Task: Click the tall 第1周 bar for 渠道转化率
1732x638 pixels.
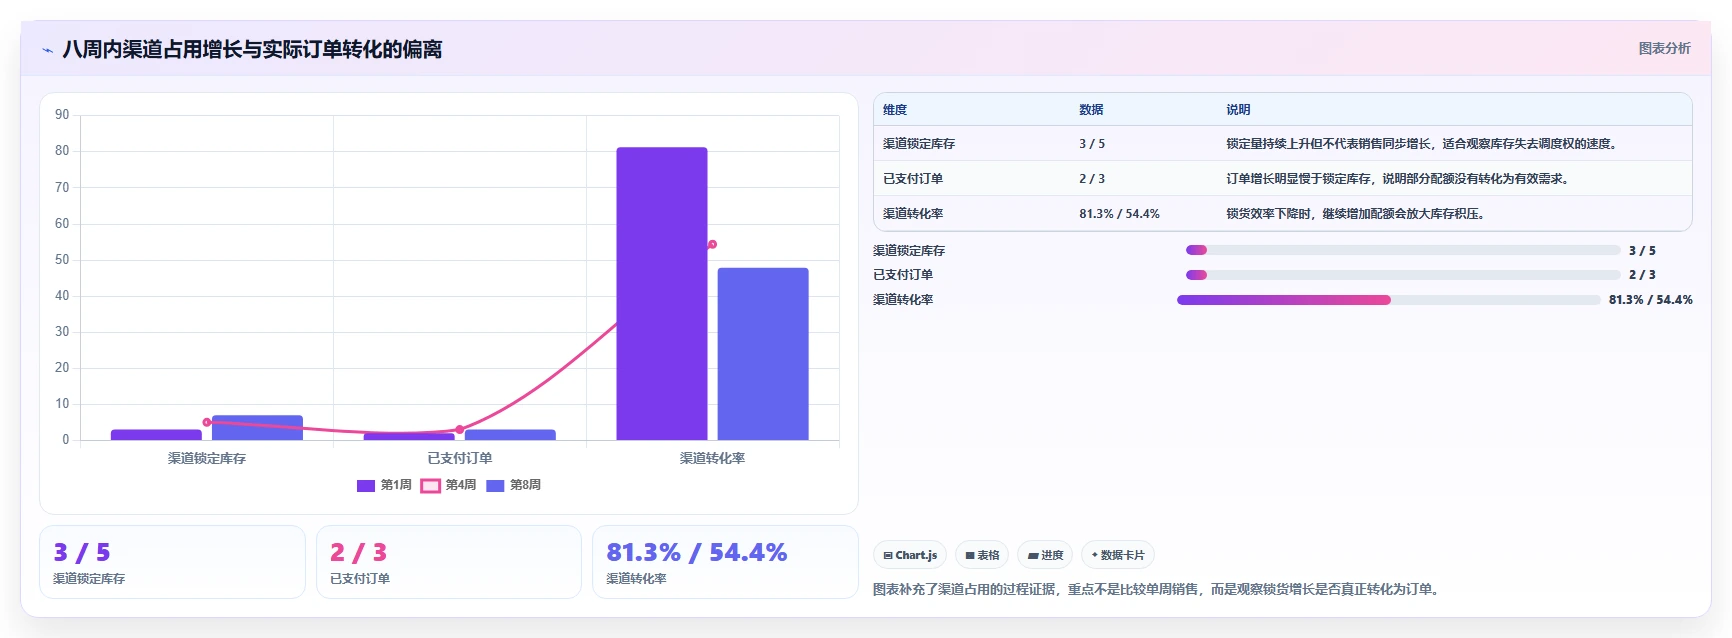Action: (x=662, y=293)
